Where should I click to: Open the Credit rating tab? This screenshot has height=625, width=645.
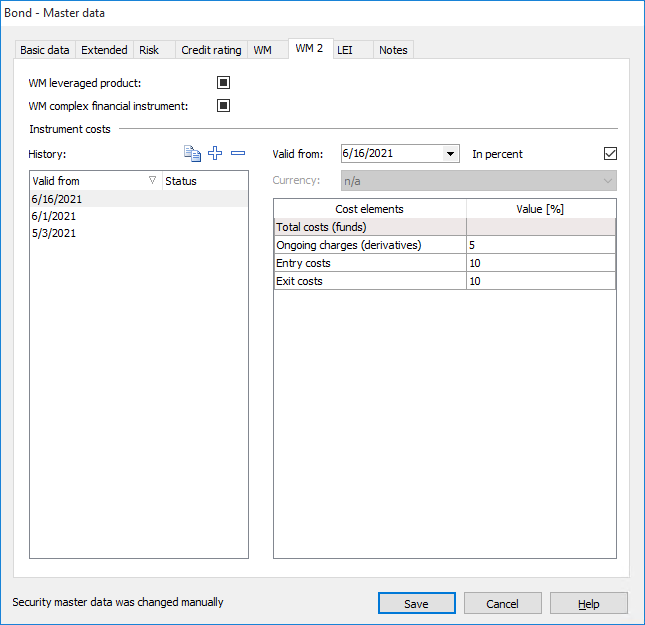click(211, 50)
